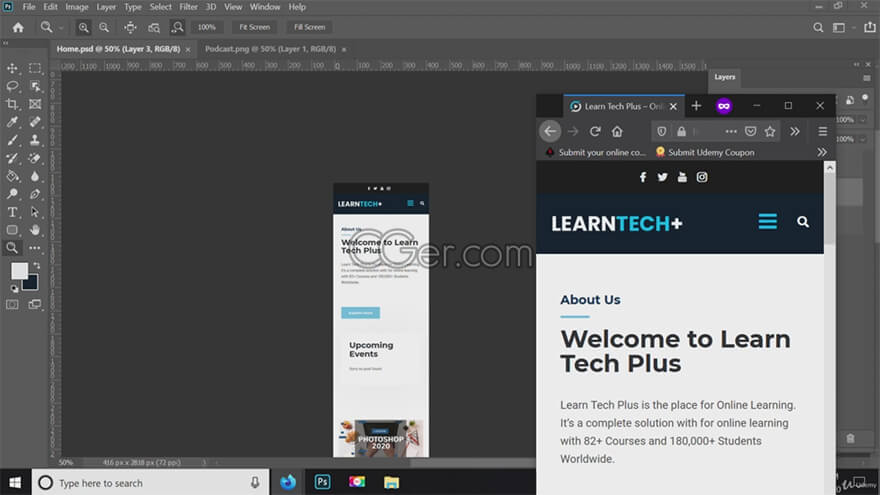Choose Zoom Out mode in options bar

[104, 27]
